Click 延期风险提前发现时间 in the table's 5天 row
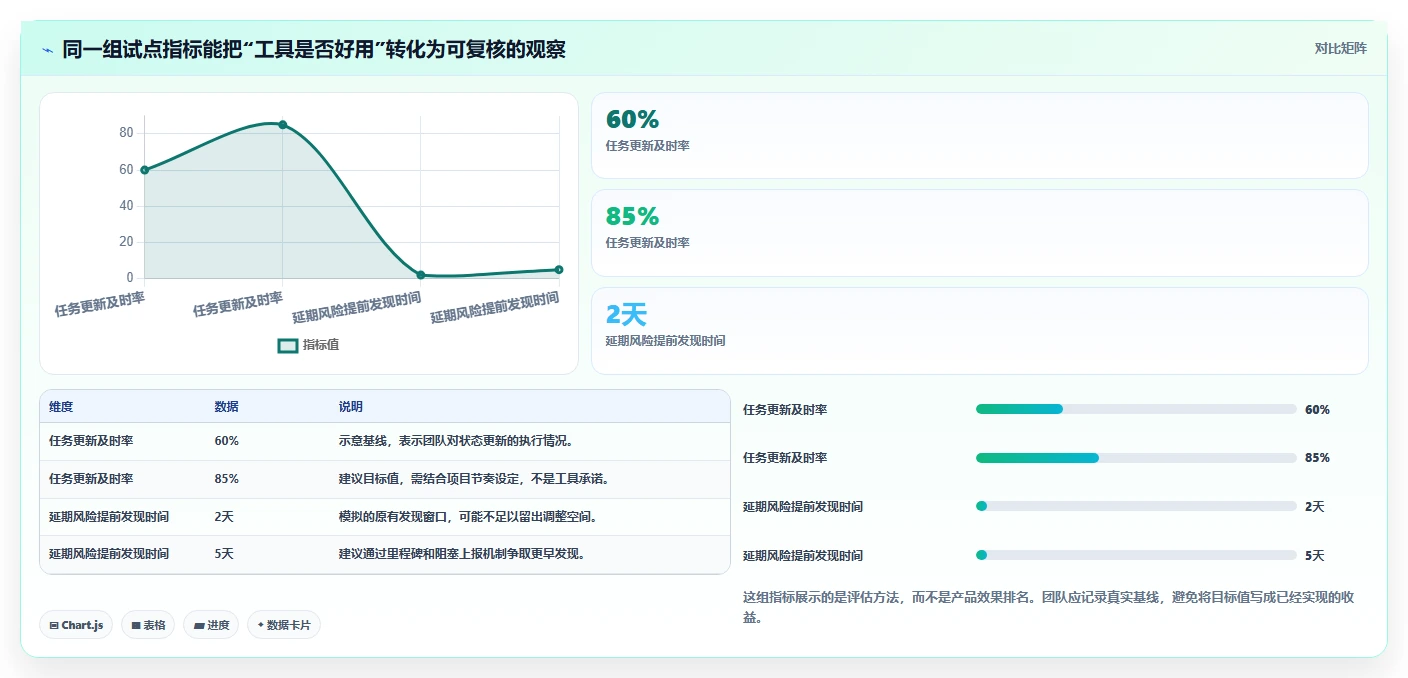This screenshot has width=1408, height=678. click(x=109, y=554)
